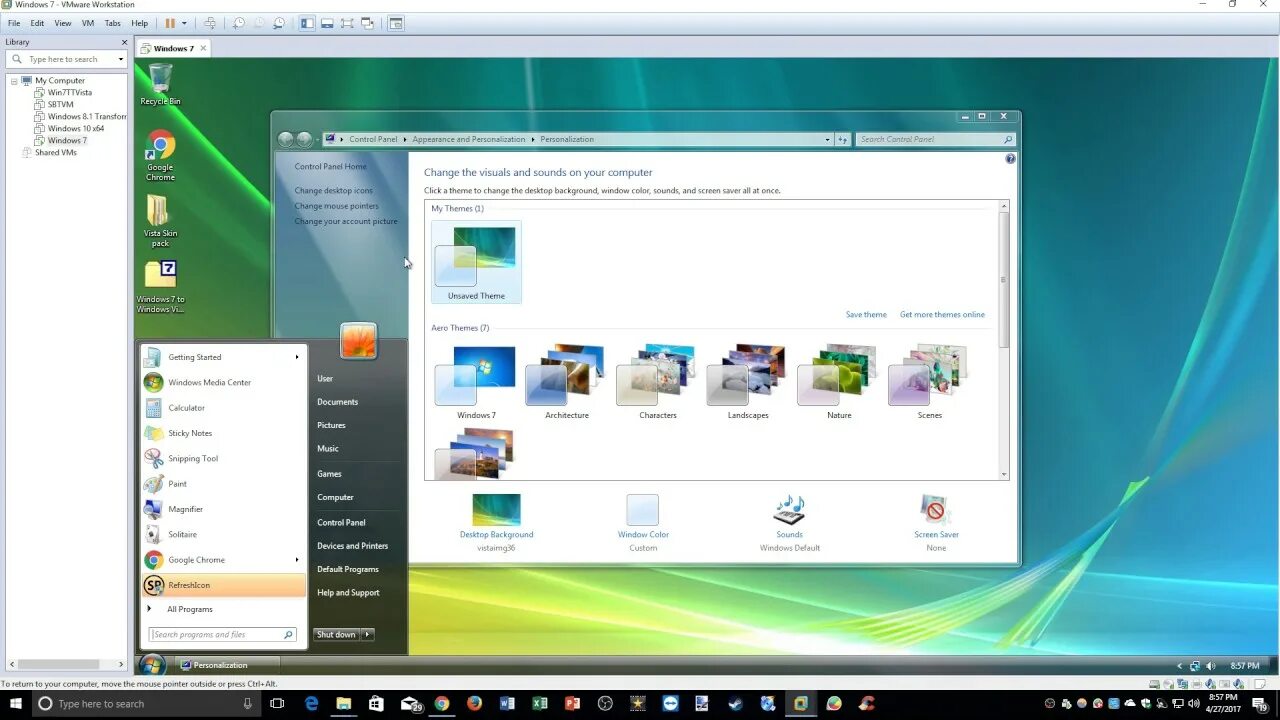Click the Personalization help question icon
This screenshot has width=1280, height=720.
tap(1010, 159)
